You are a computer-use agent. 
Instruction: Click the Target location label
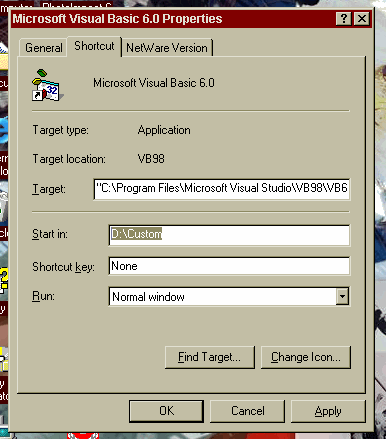69,159
